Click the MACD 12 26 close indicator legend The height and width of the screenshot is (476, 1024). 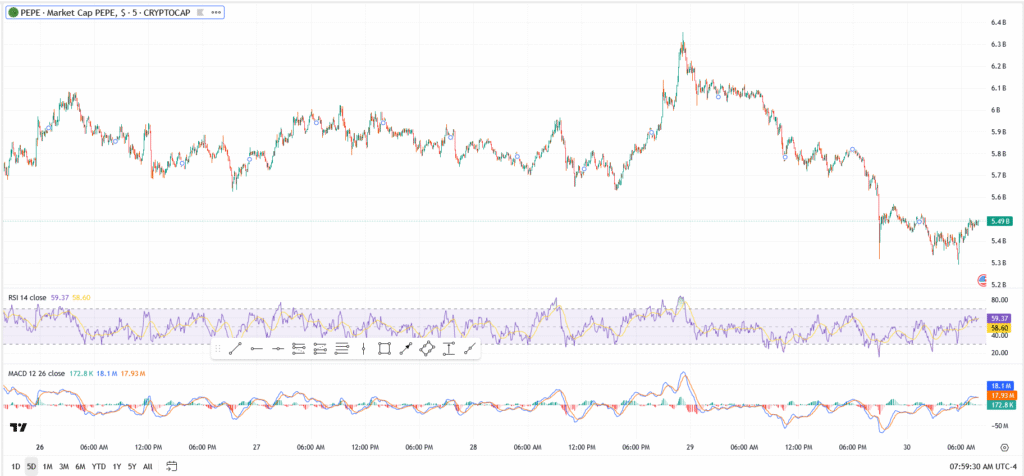coord(36,373)
